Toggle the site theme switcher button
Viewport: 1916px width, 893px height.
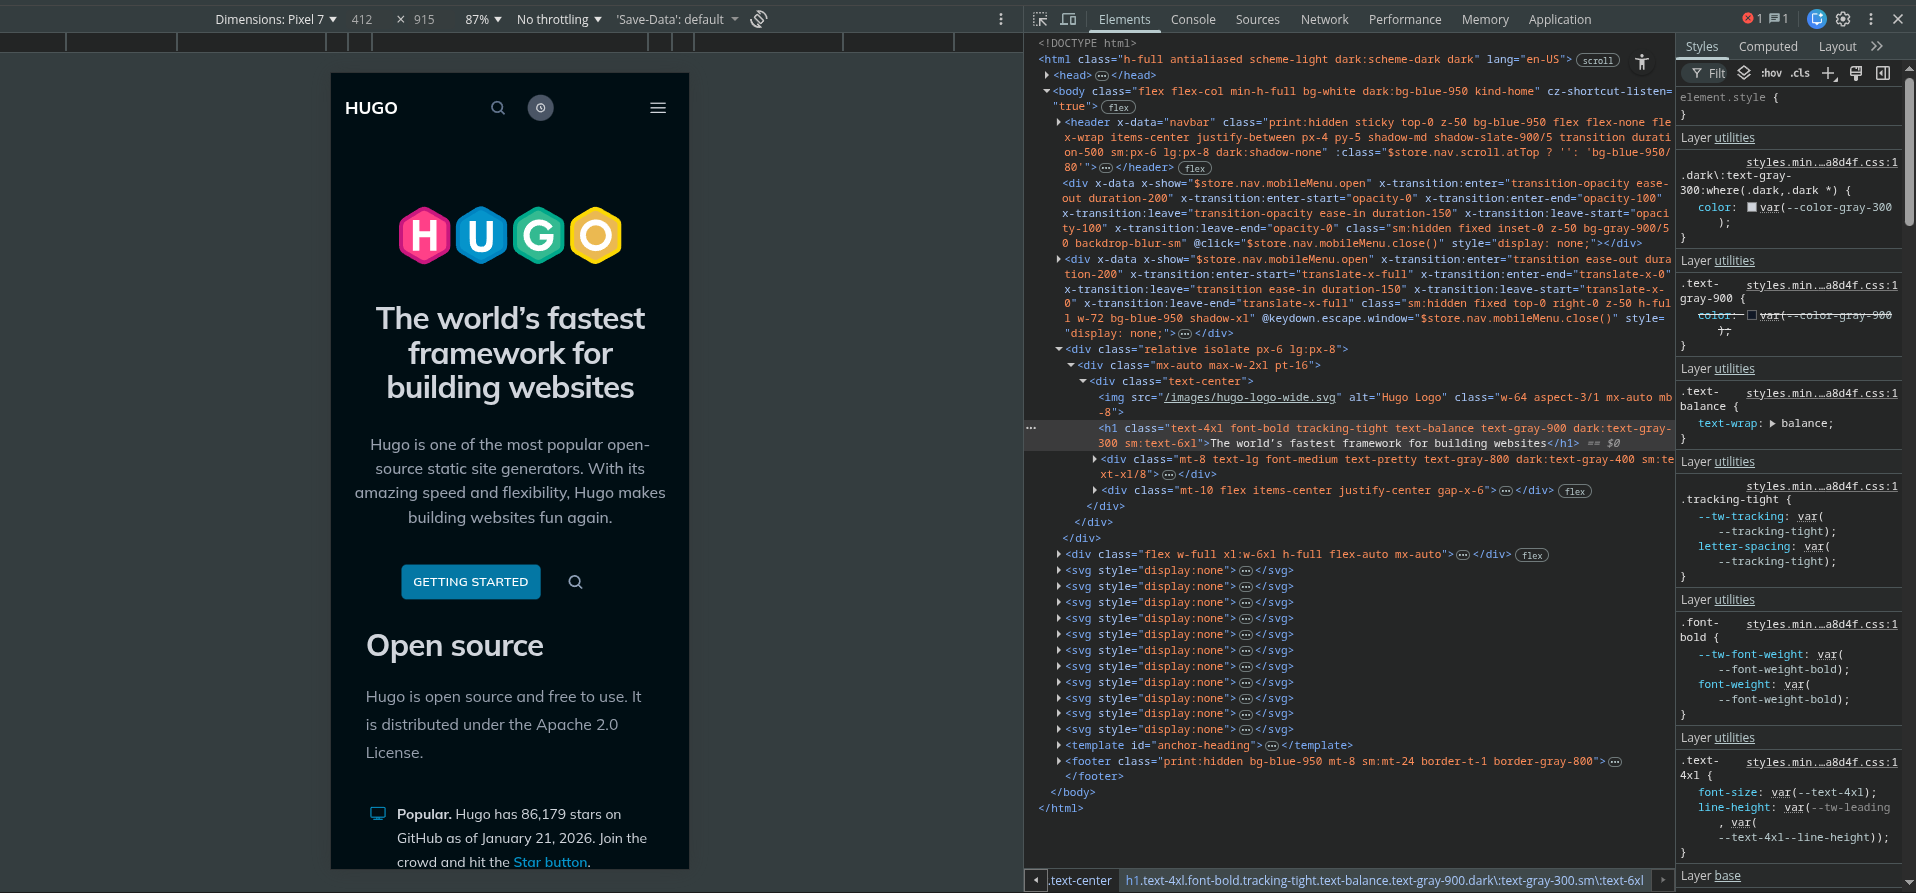(x=541, y=108)
